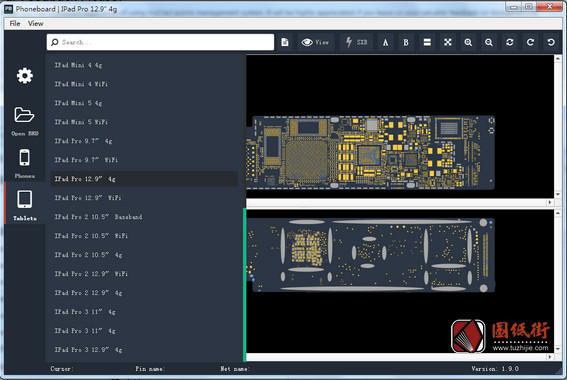Open IPad Pro 2 10.5" WiFi

(x=144, y=236)
